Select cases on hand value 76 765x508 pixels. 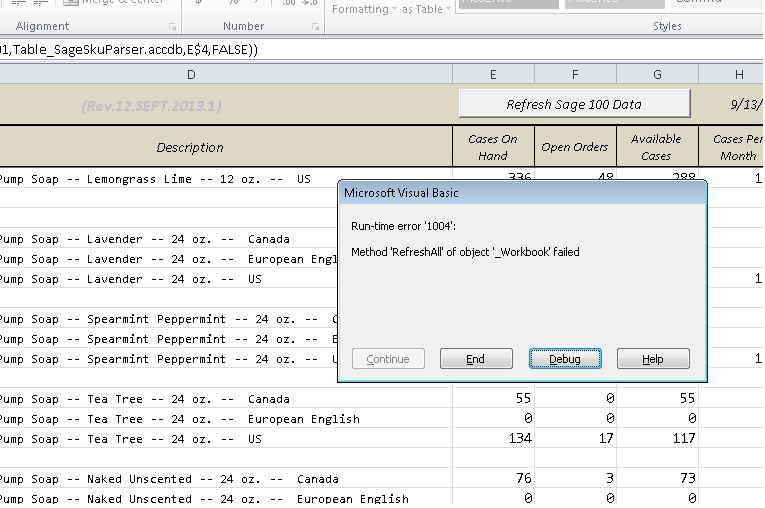pyautogui.click(x=493, y=478)
